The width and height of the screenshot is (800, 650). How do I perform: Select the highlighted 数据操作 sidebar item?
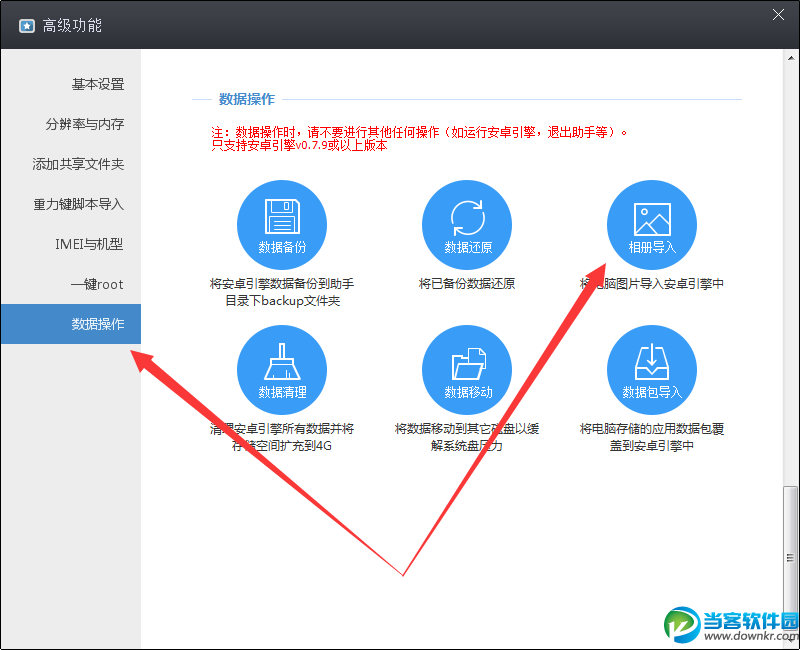click(x=71, y=324)
